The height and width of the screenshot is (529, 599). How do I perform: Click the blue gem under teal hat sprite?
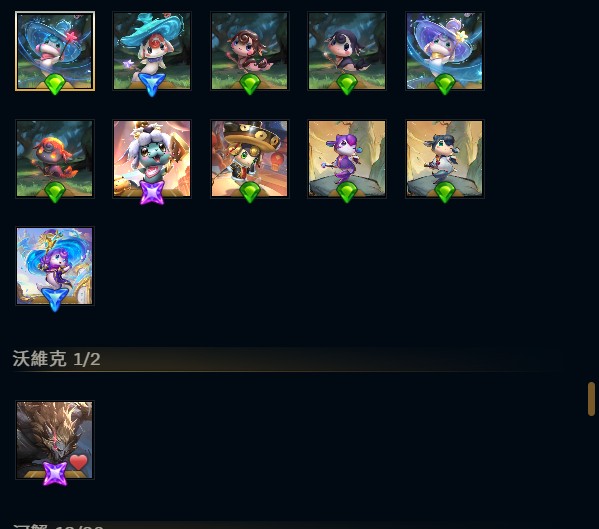coord(152,85)
